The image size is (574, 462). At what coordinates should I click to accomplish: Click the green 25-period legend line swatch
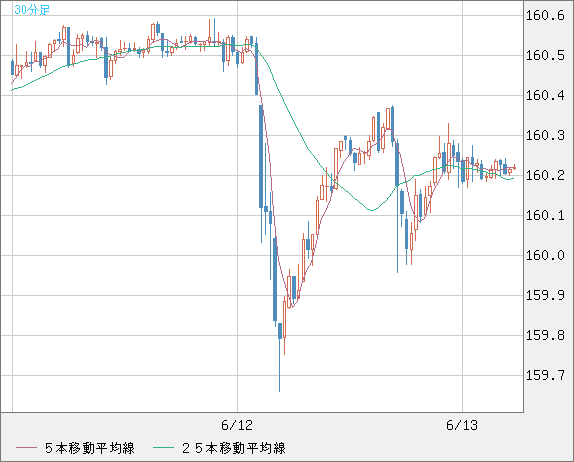163,448
